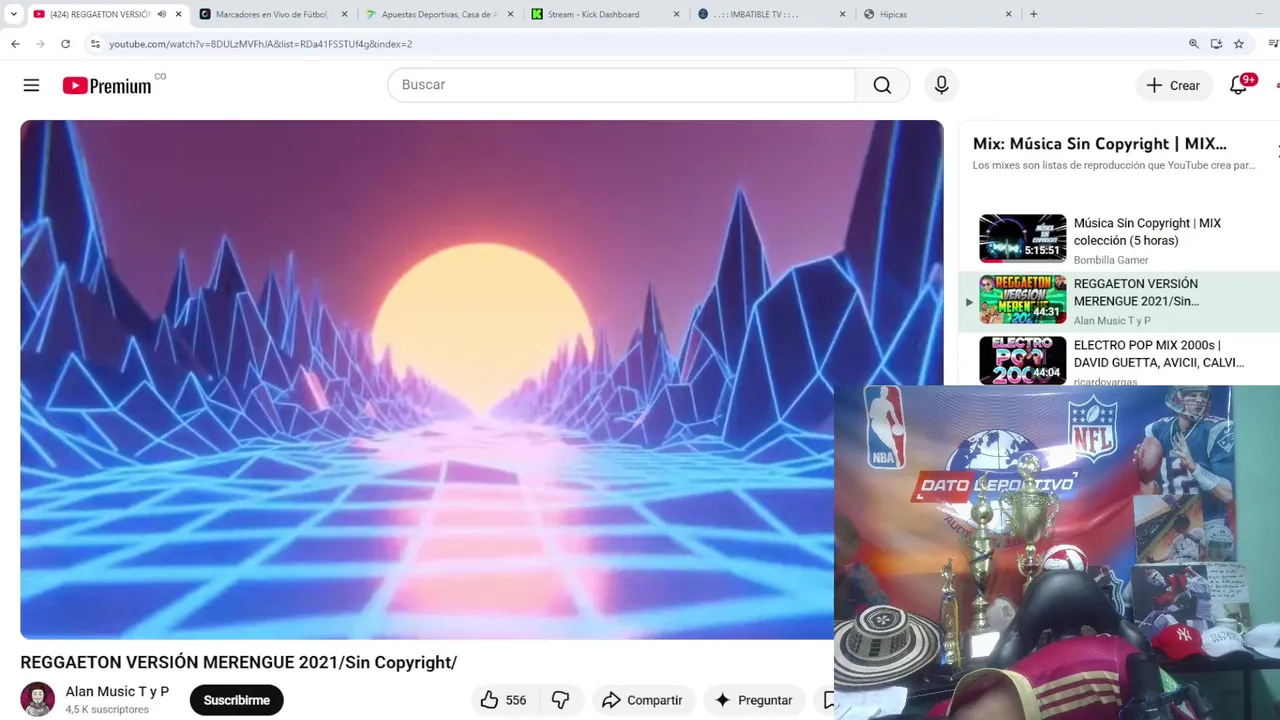The width and height of the screenshot is (1280, 720).
Task: Open ELECTRO POP MIX 2000s thumbnail
Action: [x=1022, y=360]
